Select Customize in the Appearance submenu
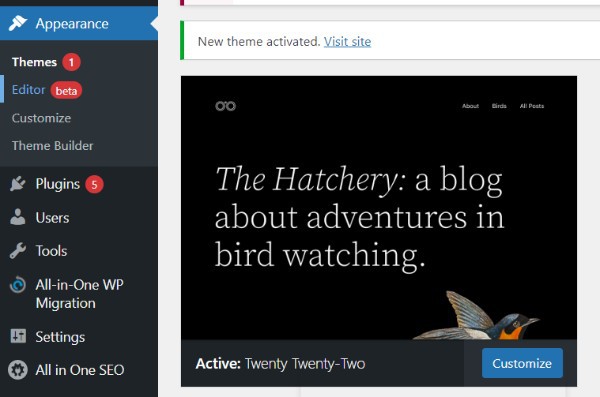Screen dimensions: 600x397 (41, 118)
